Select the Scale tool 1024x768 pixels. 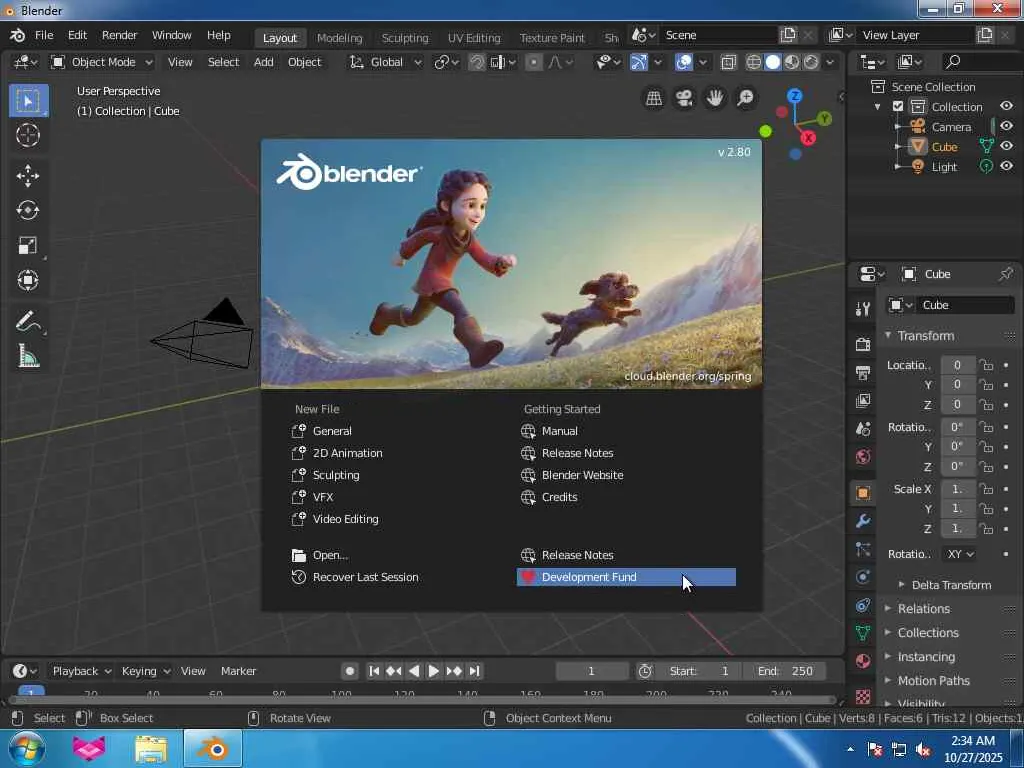click(28, 246)
